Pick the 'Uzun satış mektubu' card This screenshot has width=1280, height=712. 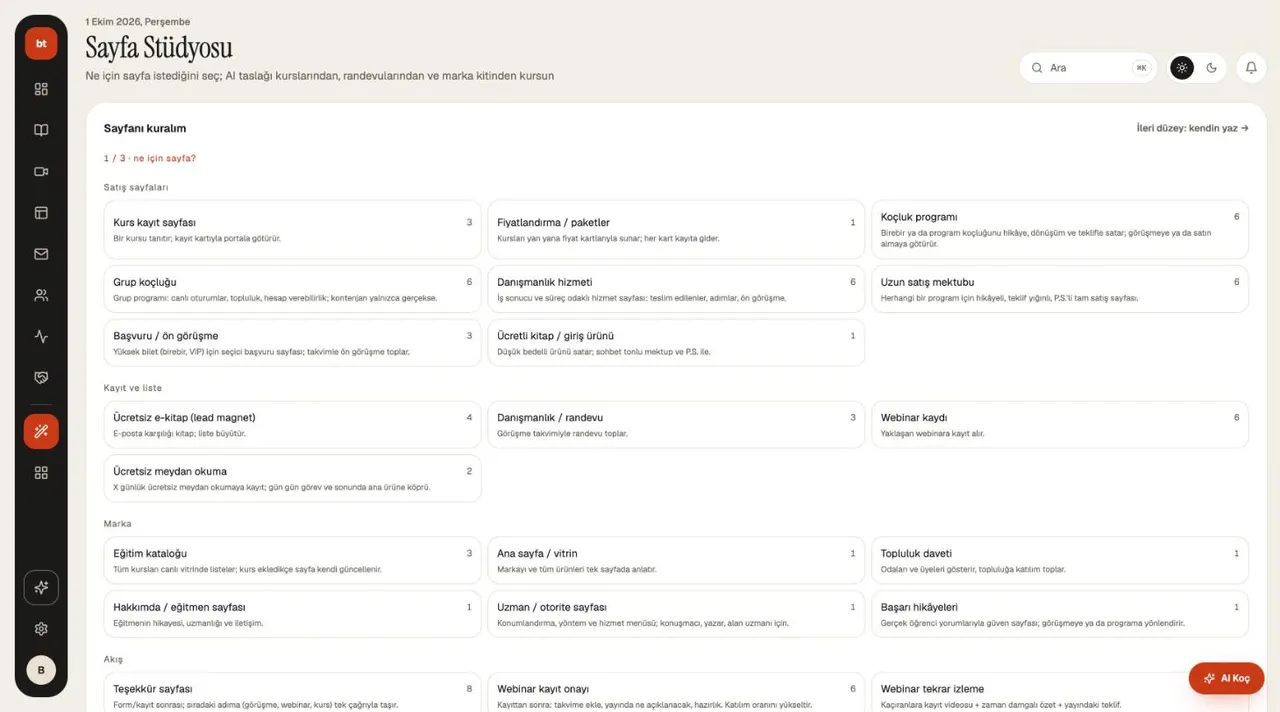point(1060,289)
